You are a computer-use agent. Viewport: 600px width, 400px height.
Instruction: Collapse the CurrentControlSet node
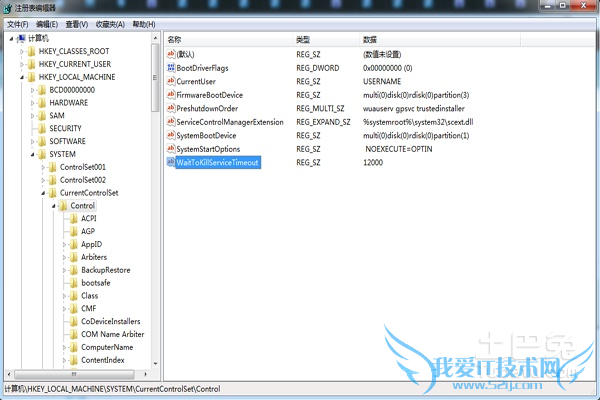tap(43, 194)
